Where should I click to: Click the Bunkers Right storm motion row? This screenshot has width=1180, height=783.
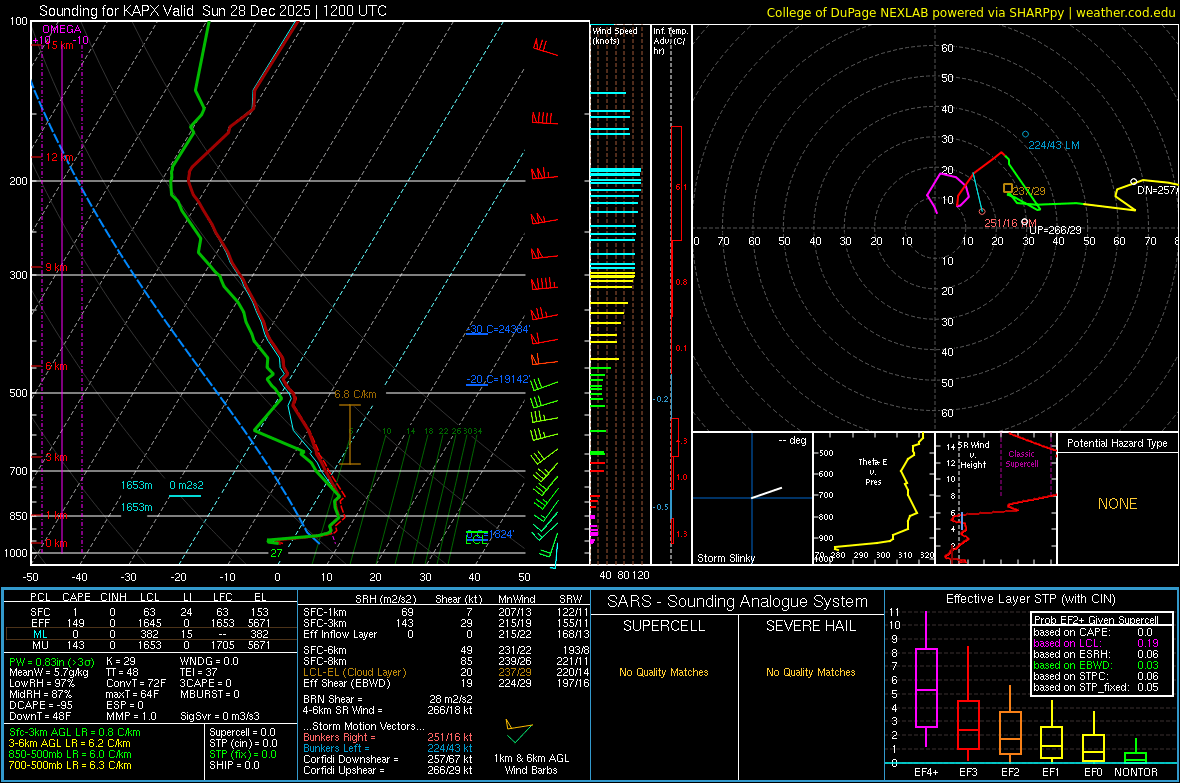388,737
